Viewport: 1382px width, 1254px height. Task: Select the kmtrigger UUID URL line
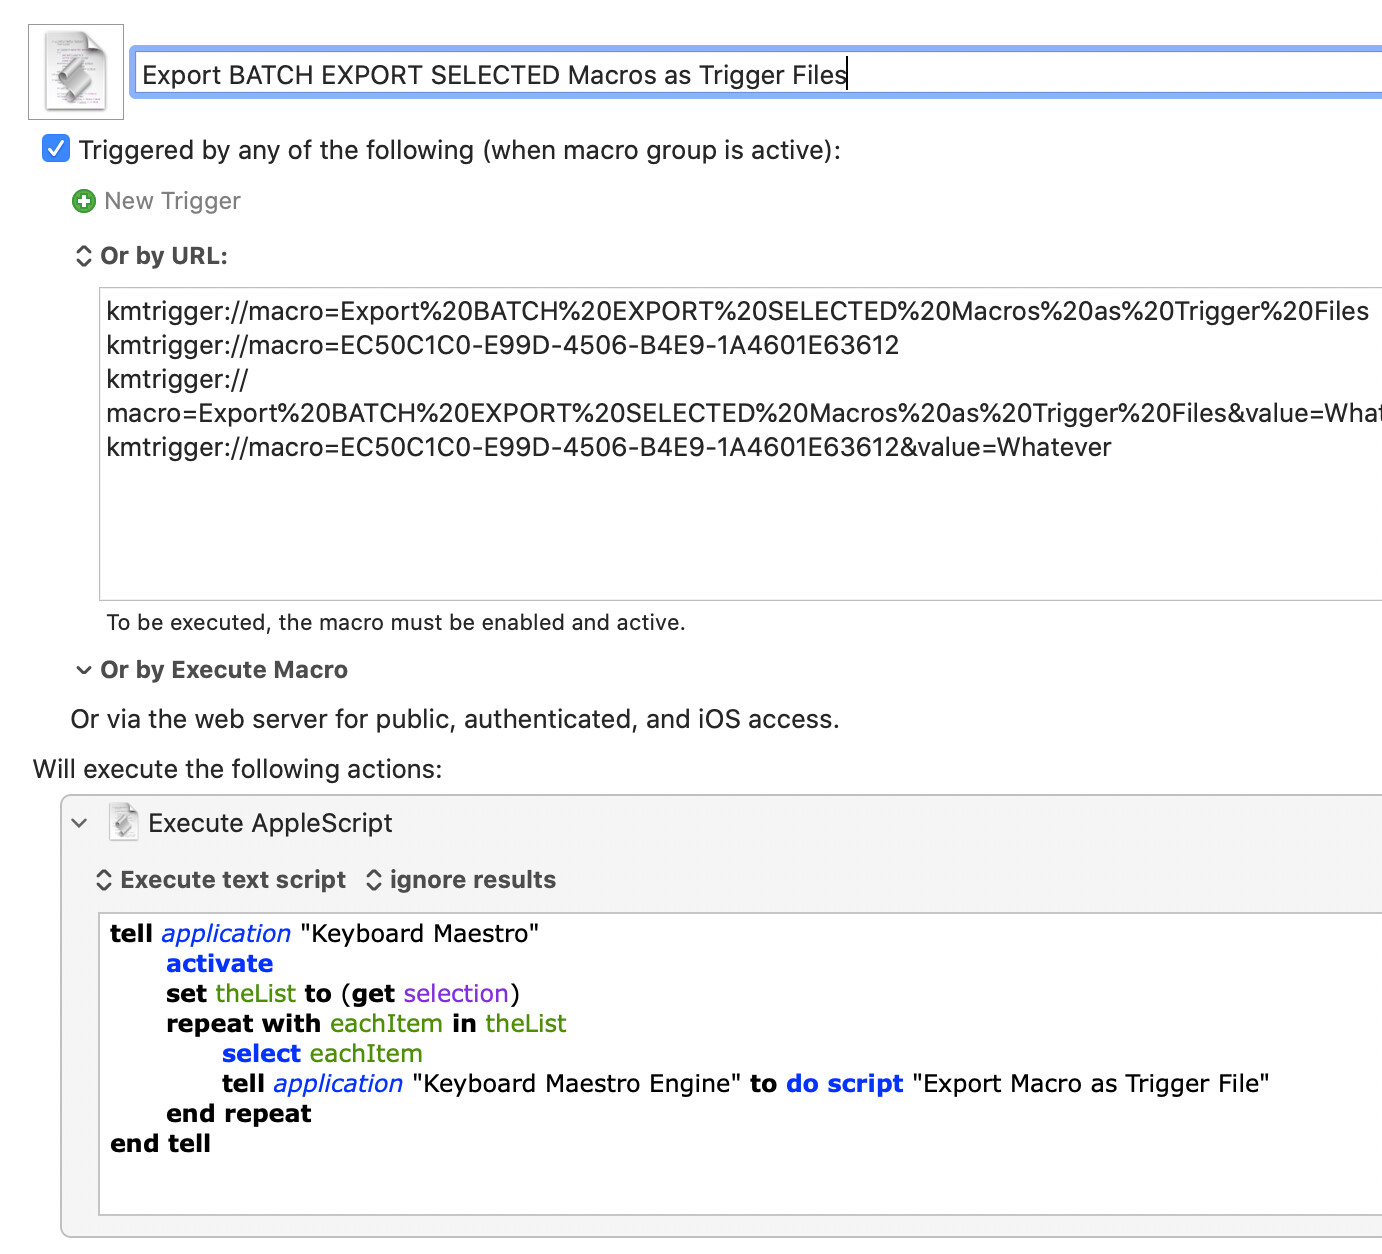click(x=503, y=345)
